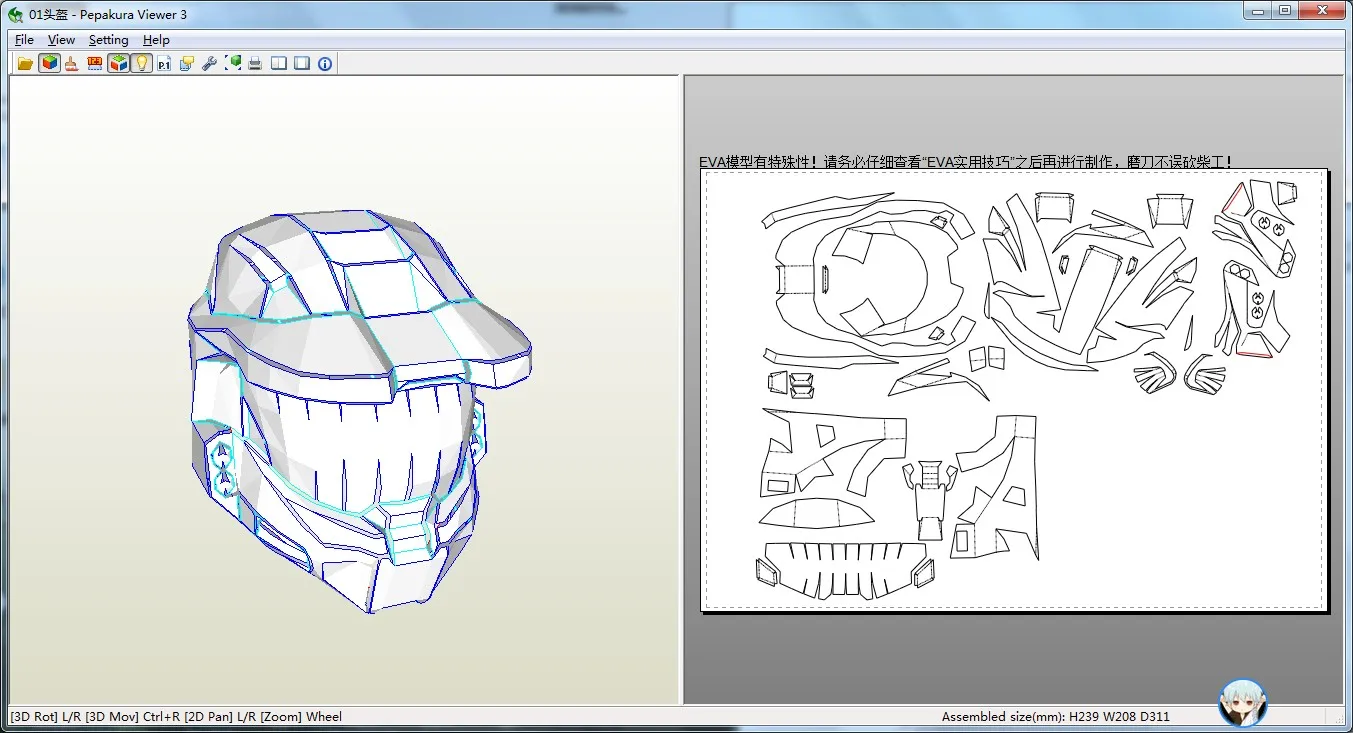Click the layout icon left of the info icon
The width and height of the screenshot is (1353, 733).
click(302, 63)
